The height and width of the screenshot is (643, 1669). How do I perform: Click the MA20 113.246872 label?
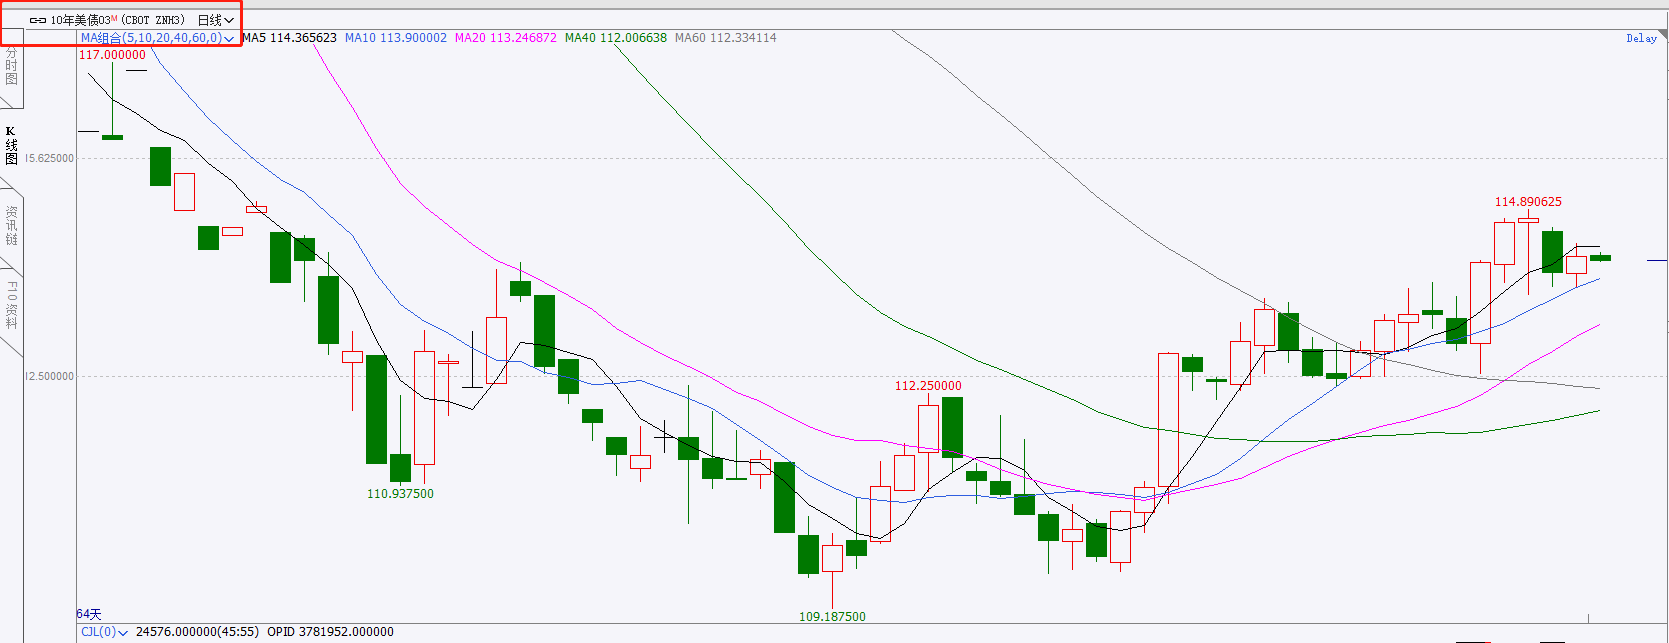pos(506,38)
